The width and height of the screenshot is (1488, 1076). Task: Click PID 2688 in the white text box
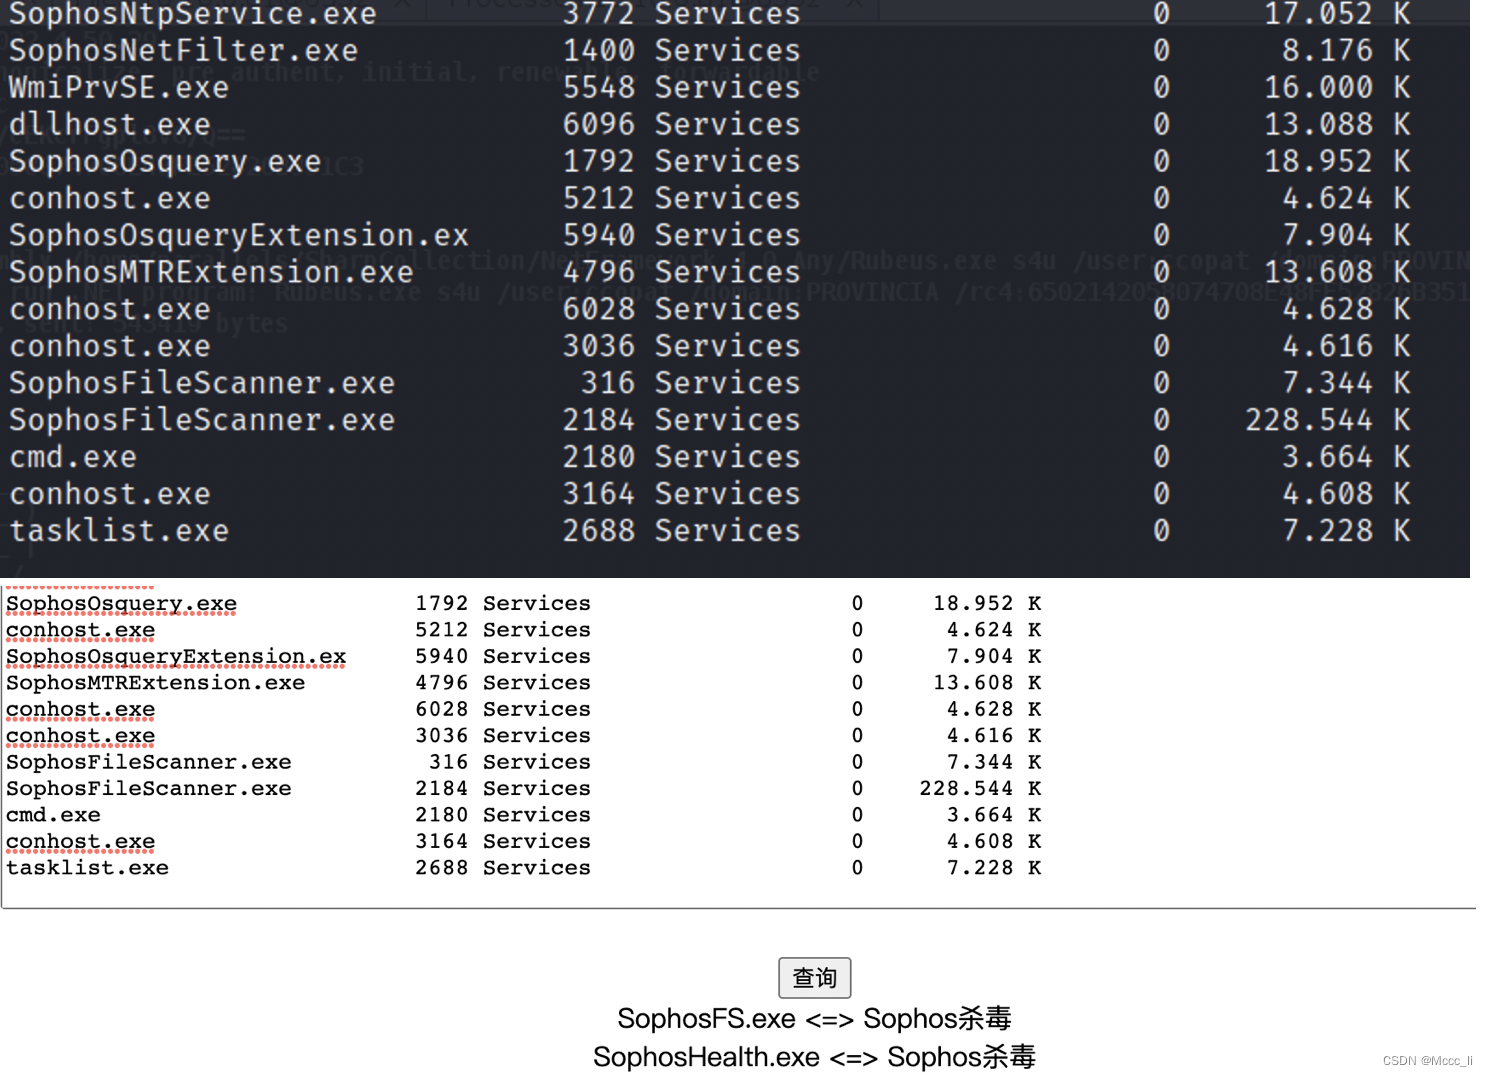point(442,868)
